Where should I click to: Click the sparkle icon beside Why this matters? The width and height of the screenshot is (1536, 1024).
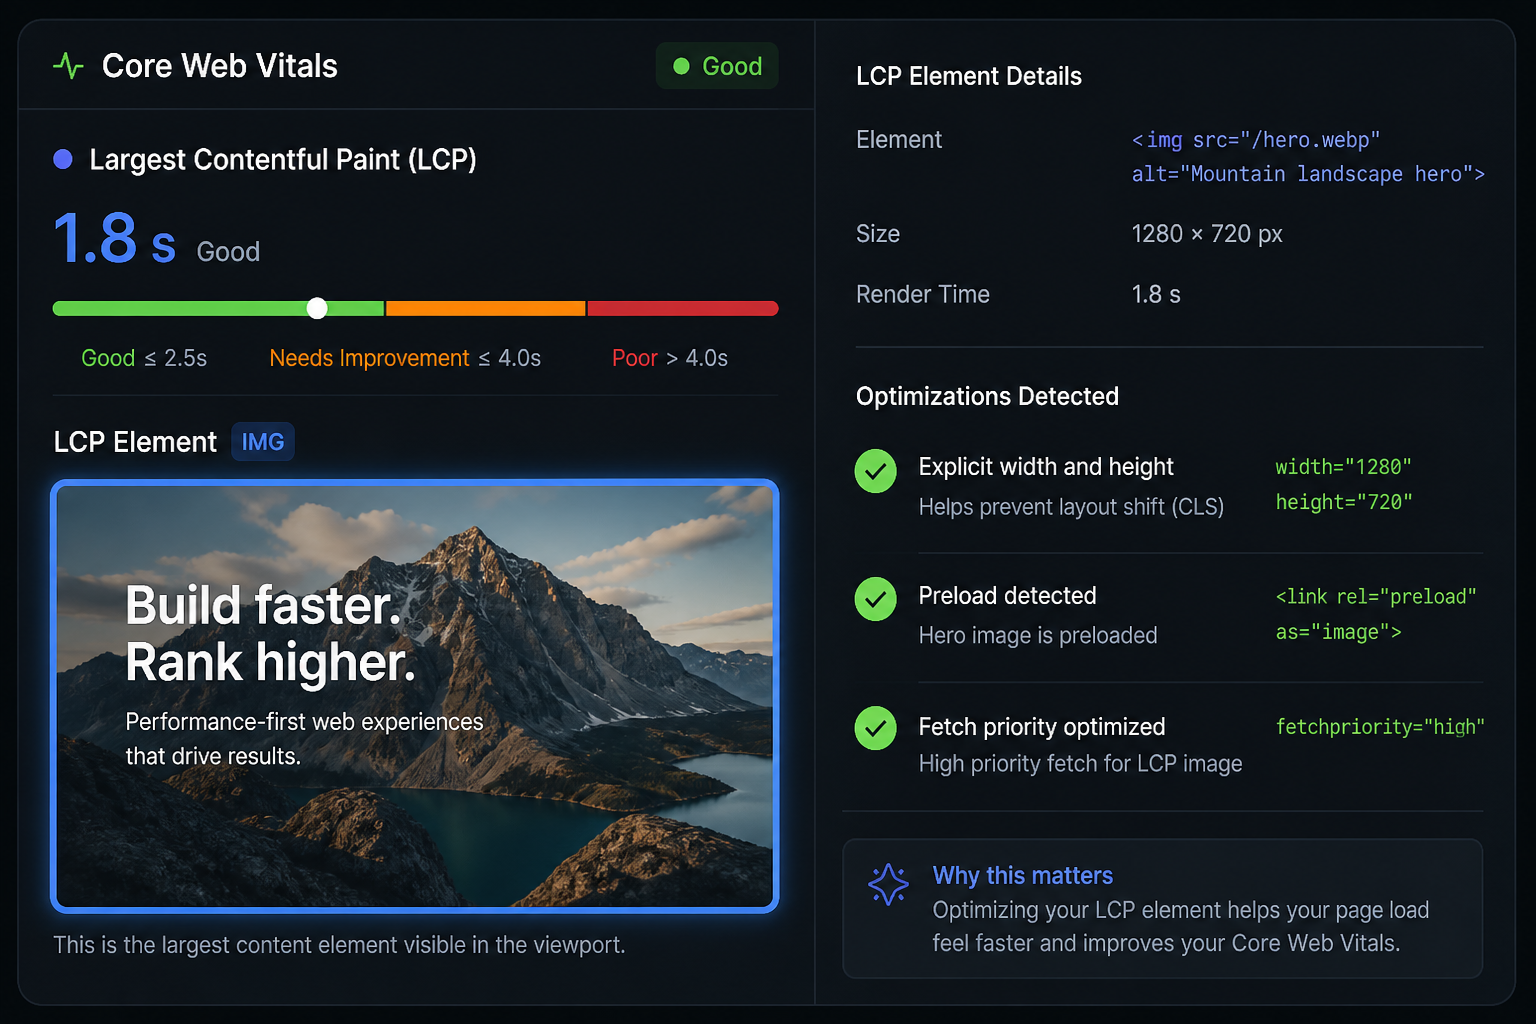coord(888,884)
